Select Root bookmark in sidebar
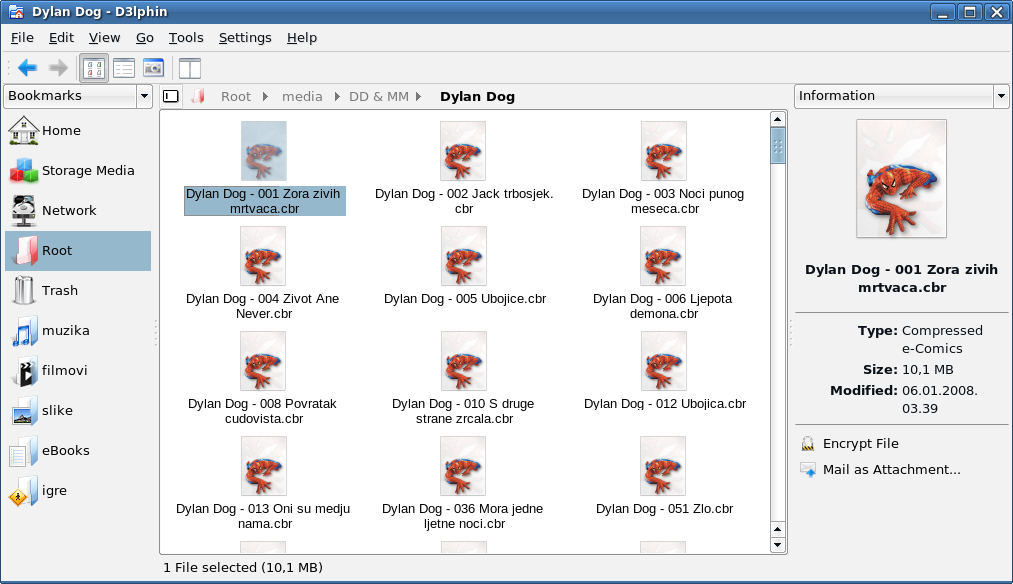The image size is (1013, 584). click(78, 251)
